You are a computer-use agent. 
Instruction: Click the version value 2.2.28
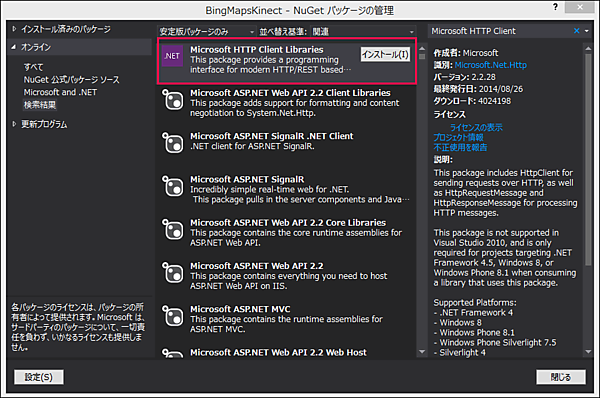[x=483, y=77]
